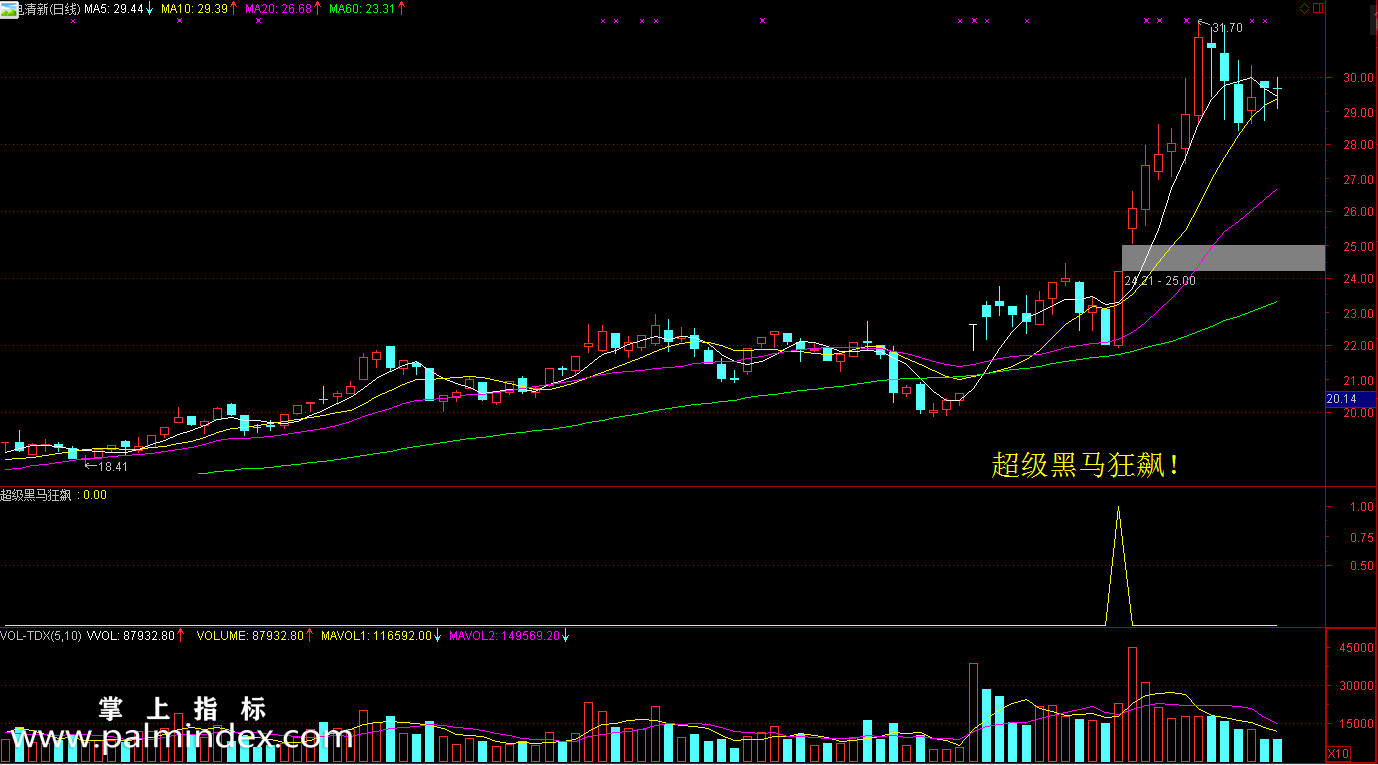Click the 31.70 high price annotation
Image resolution: width=1378 pixels, height=765 pixels.
[1227, 28]
